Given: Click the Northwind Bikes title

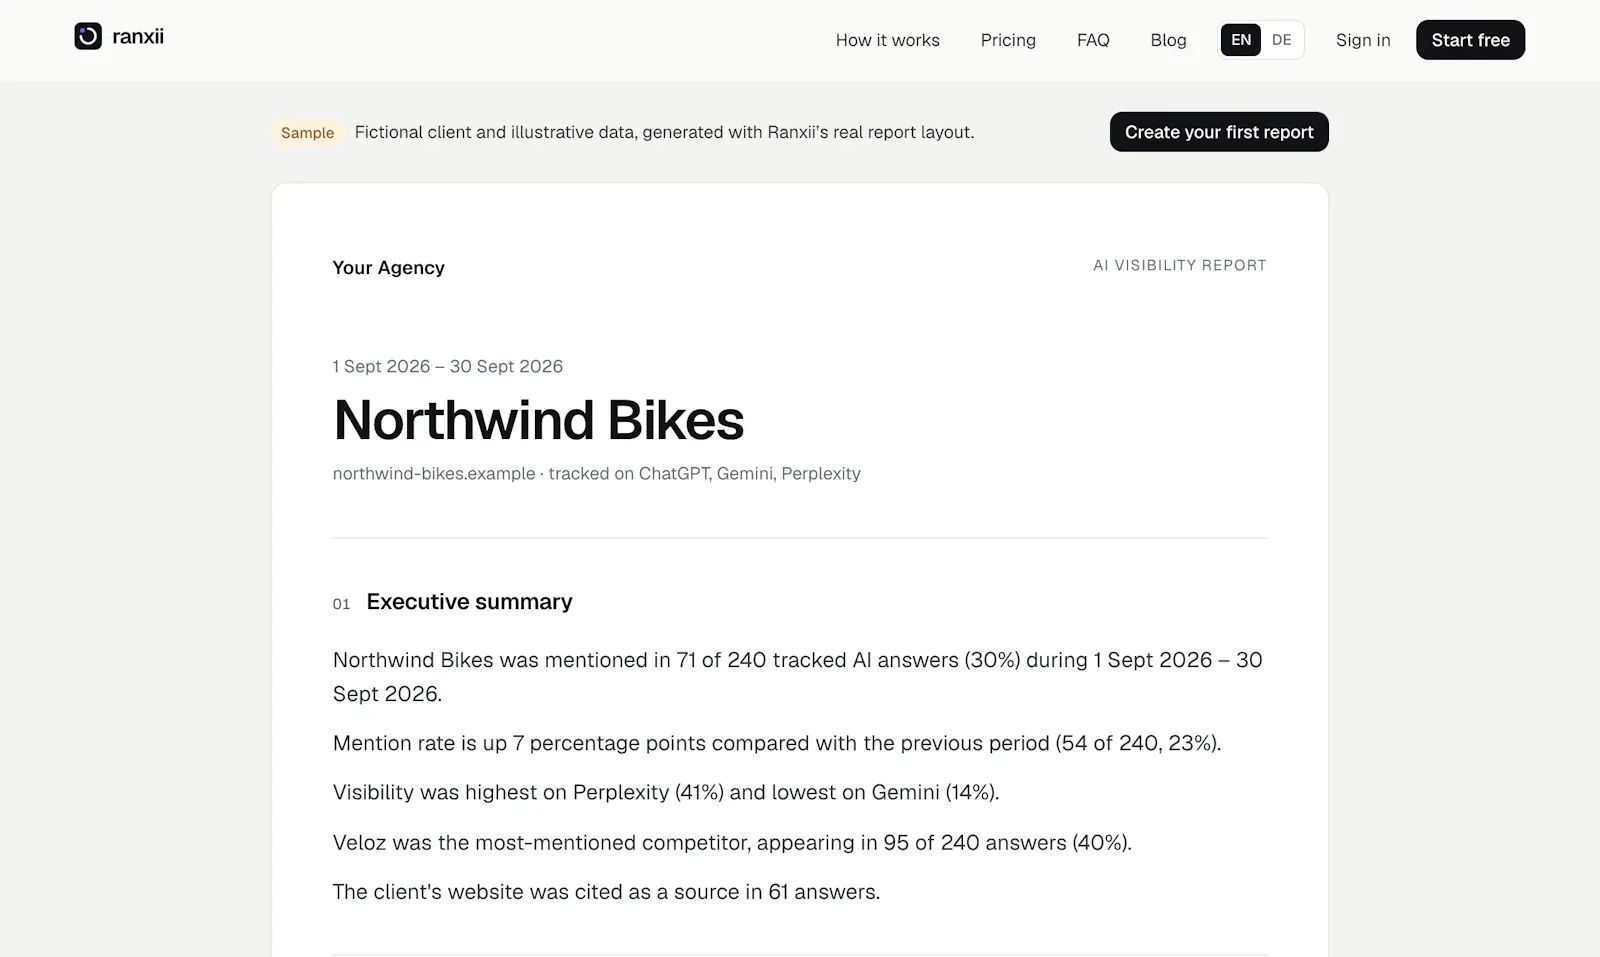Looking at the screenshot, I should click(538, 420).
